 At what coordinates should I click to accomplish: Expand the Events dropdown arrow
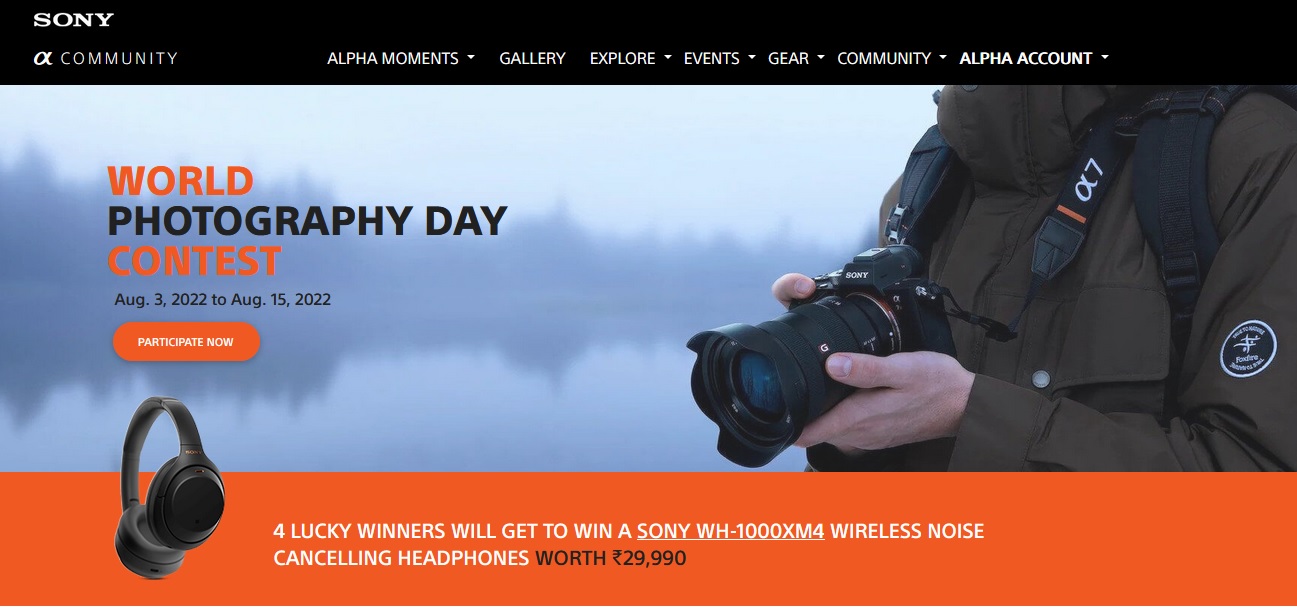[x=752, y=58]
